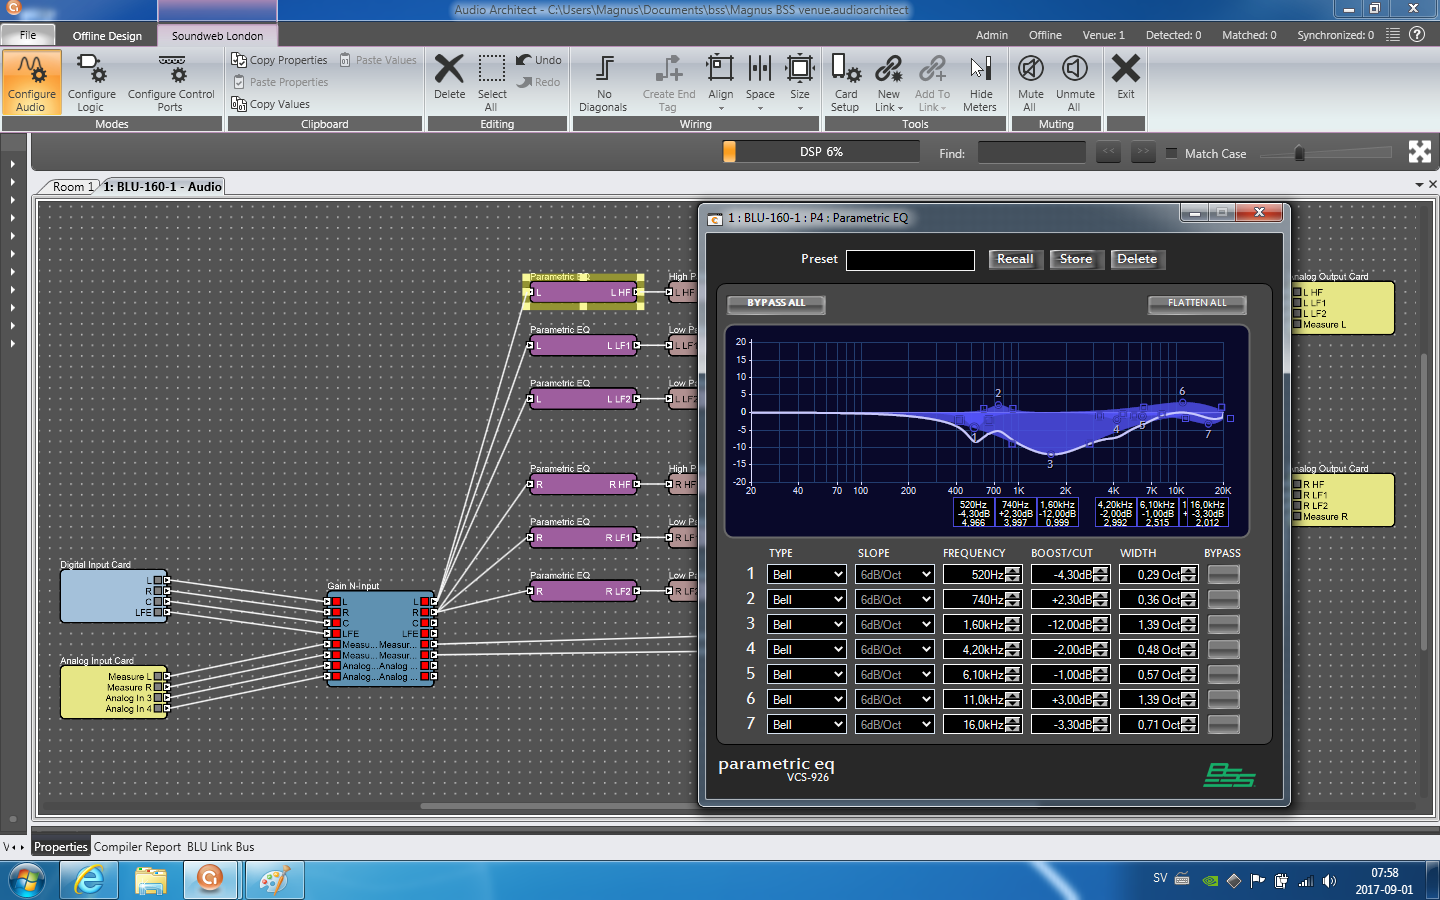Open the Space tool

[760, 83]
